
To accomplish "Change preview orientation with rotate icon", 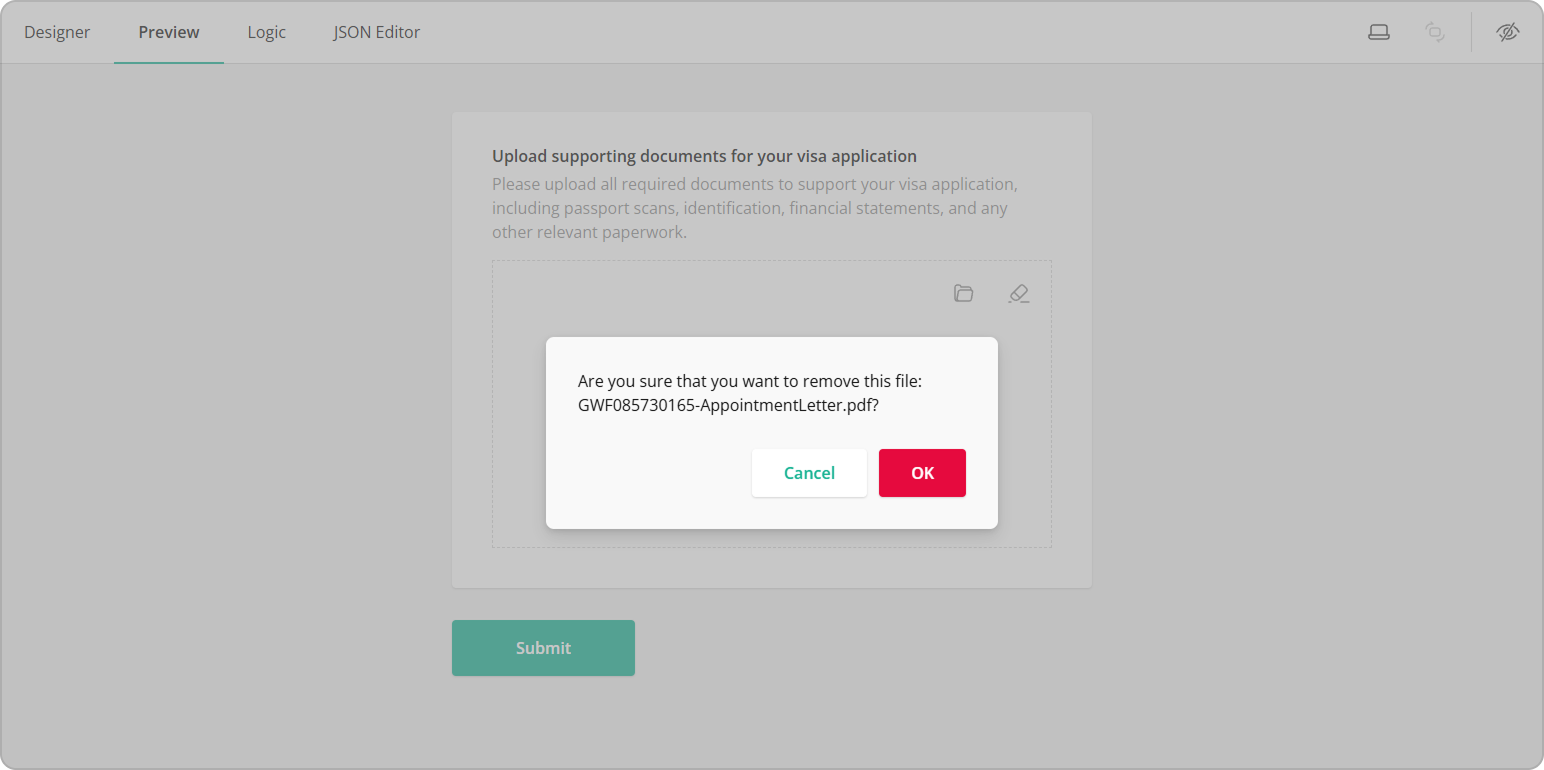I will tap(1435, 31).
